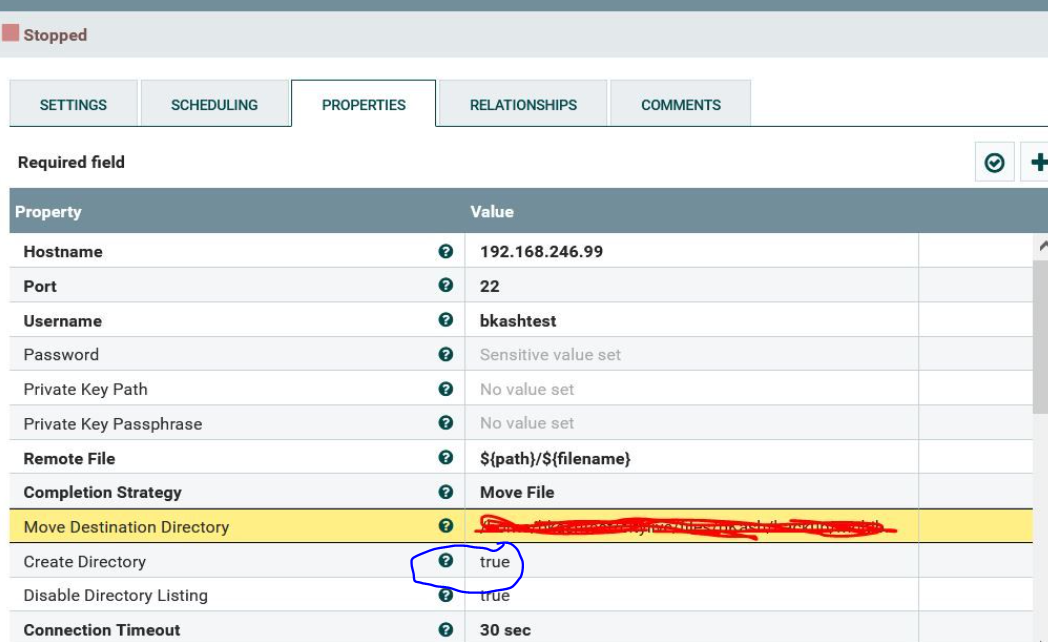View Connection Timeout property help

point(447,630)
